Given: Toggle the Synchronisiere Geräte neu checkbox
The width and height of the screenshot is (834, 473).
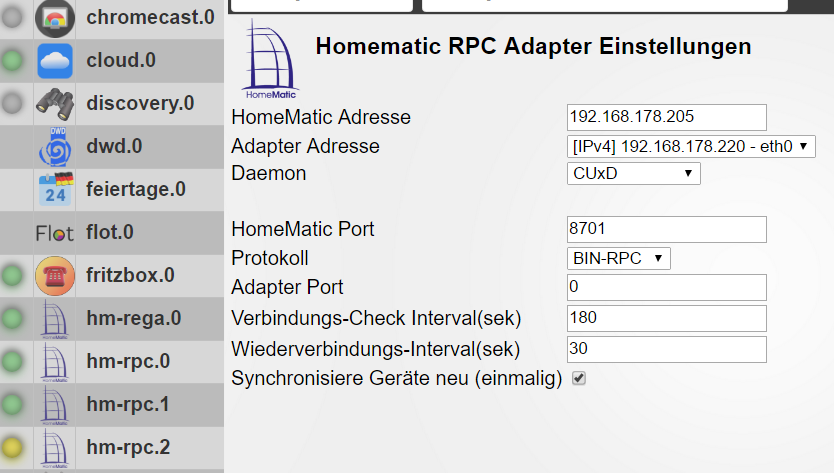Looking at the screenshot, I should [x=578, y=379].
